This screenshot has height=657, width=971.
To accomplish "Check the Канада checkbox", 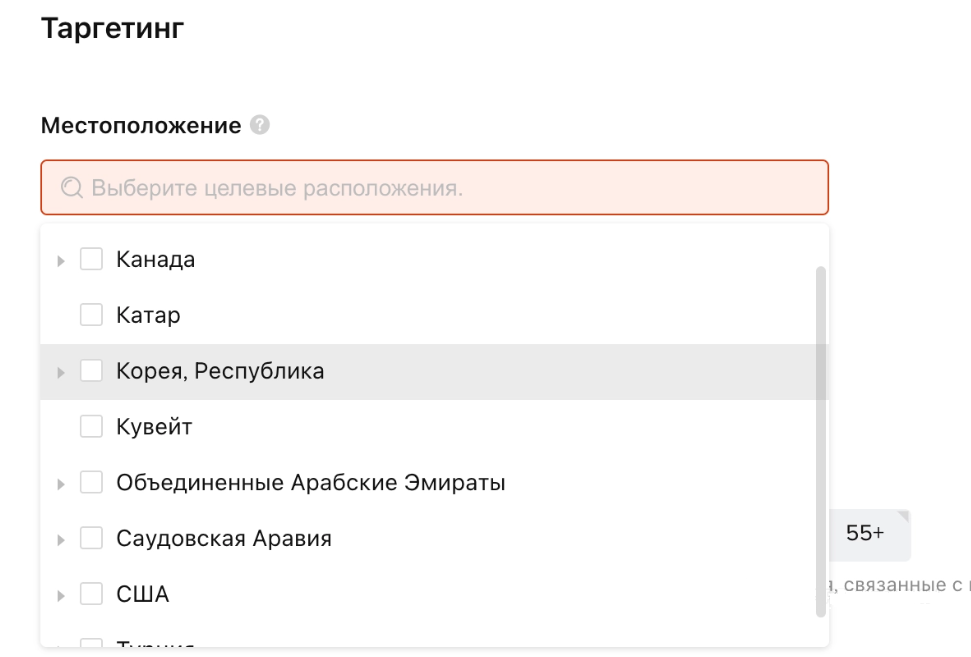I will [91, 259].
